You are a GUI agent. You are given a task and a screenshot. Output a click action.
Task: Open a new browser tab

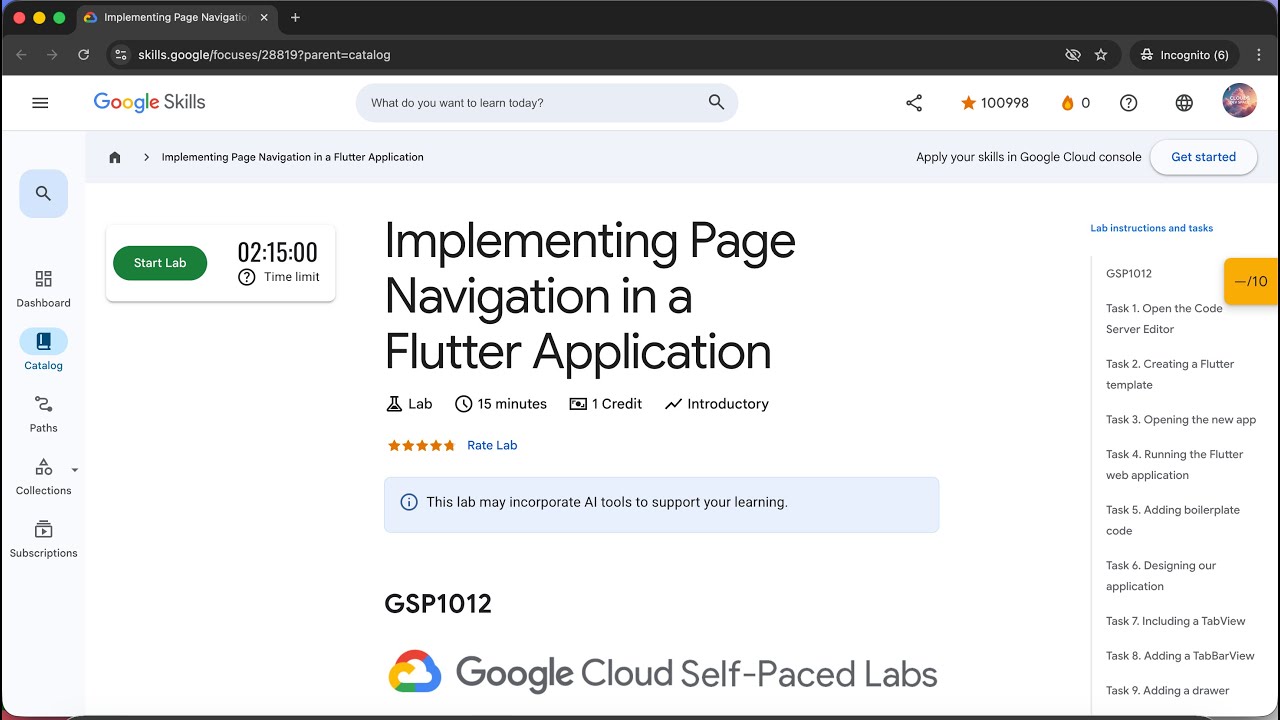[295, 18]
